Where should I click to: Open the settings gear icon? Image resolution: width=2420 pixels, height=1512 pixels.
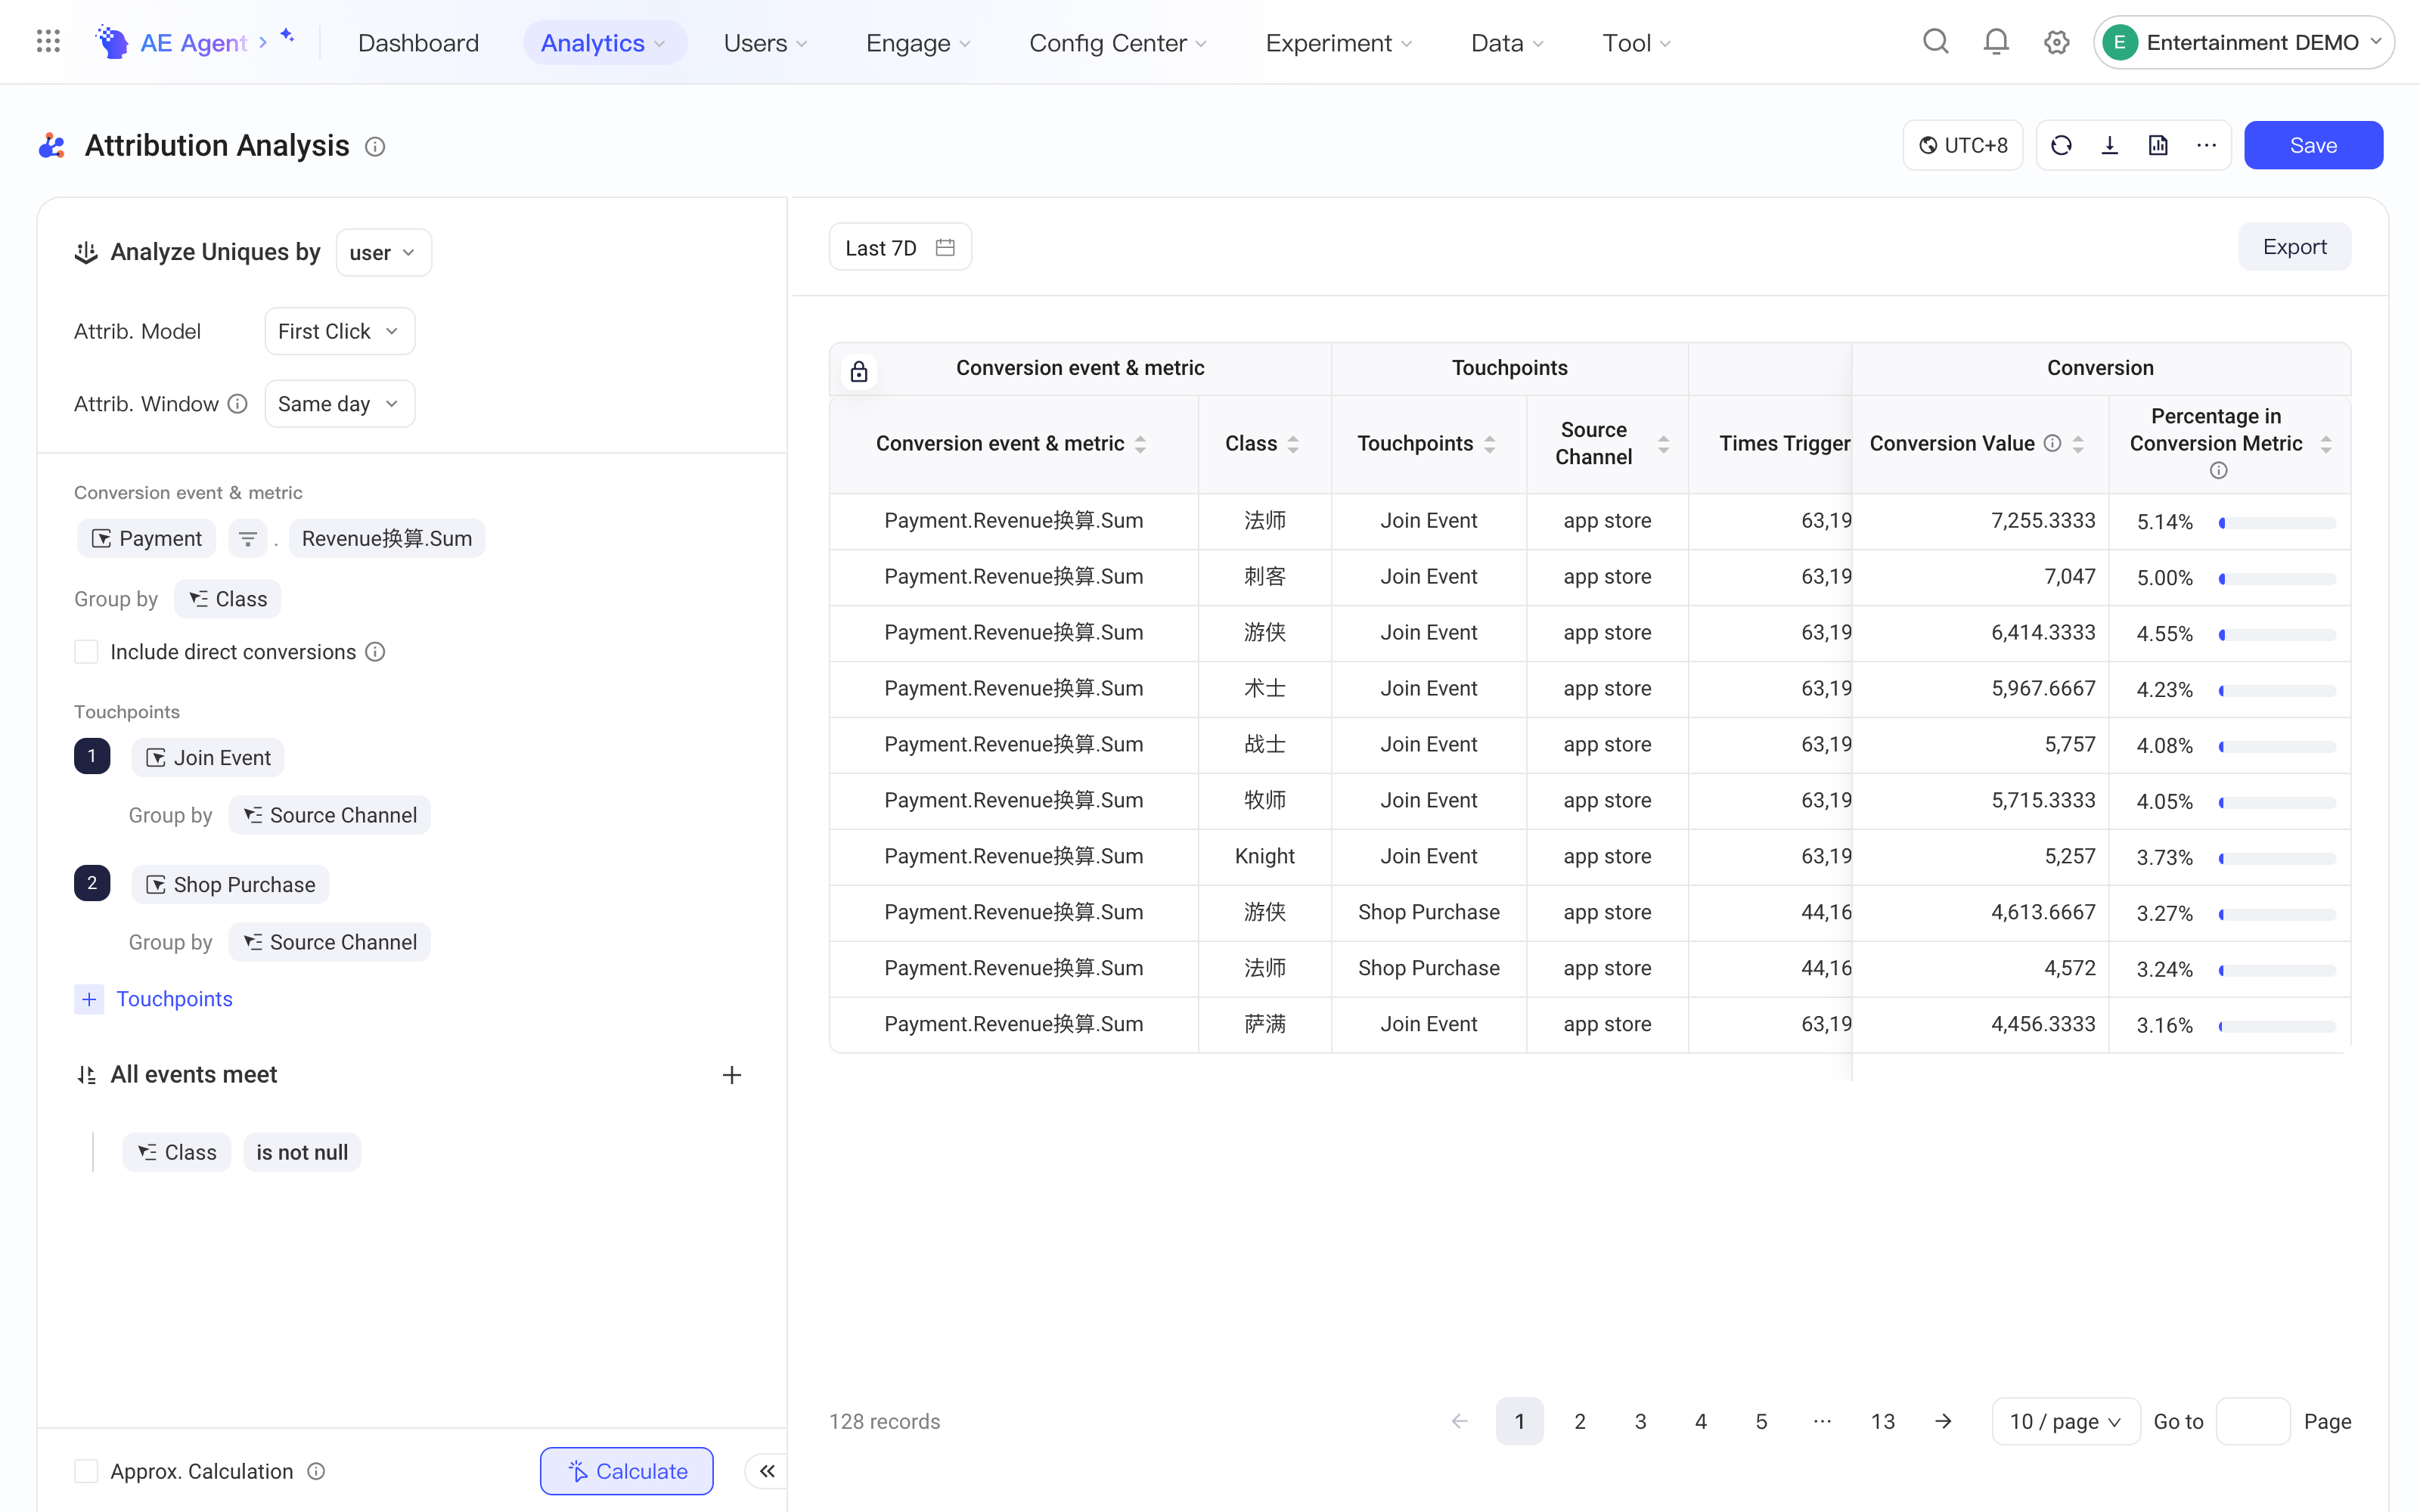click(x=2056, y=42)
